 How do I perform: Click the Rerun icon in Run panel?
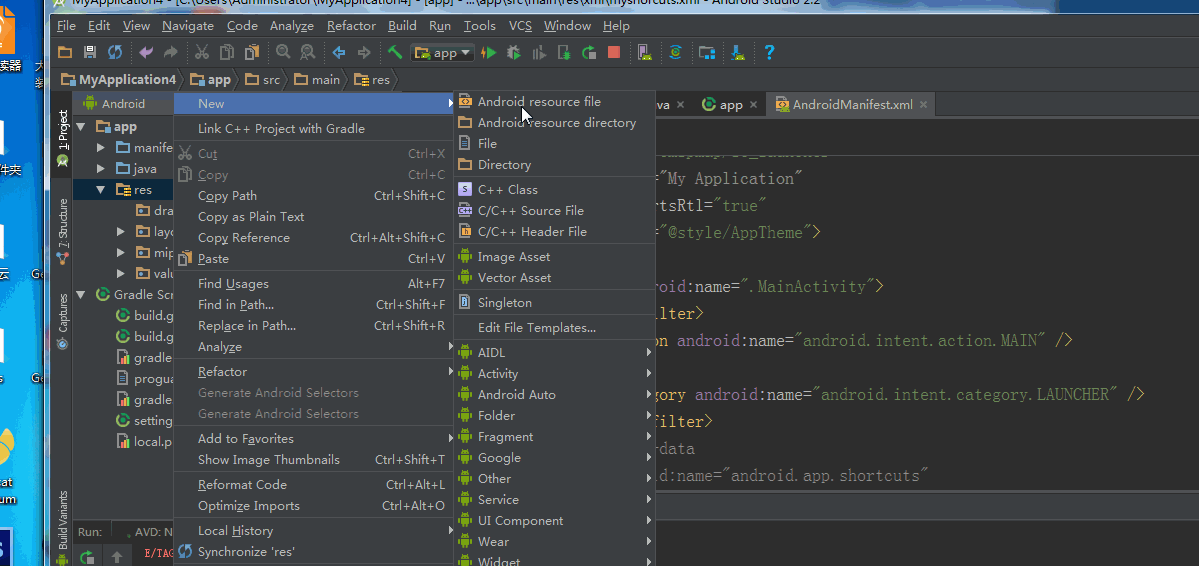coord(86,557)
